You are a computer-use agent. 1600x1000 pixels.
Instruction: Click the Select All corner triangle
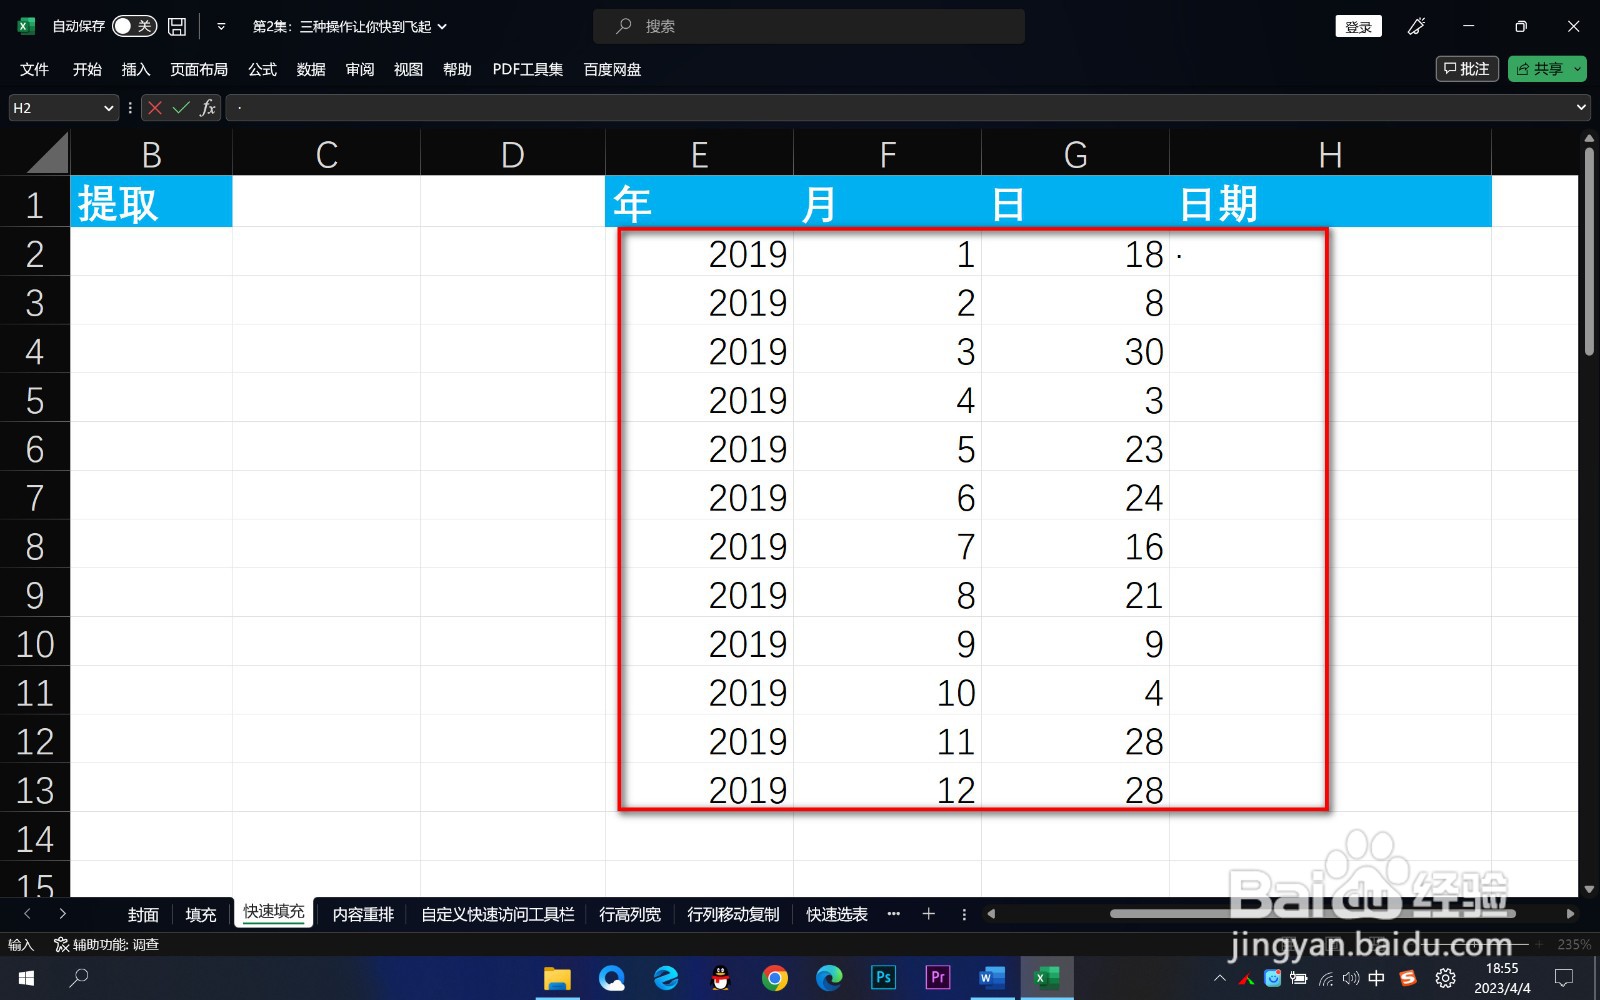click(x=46, y=154)
